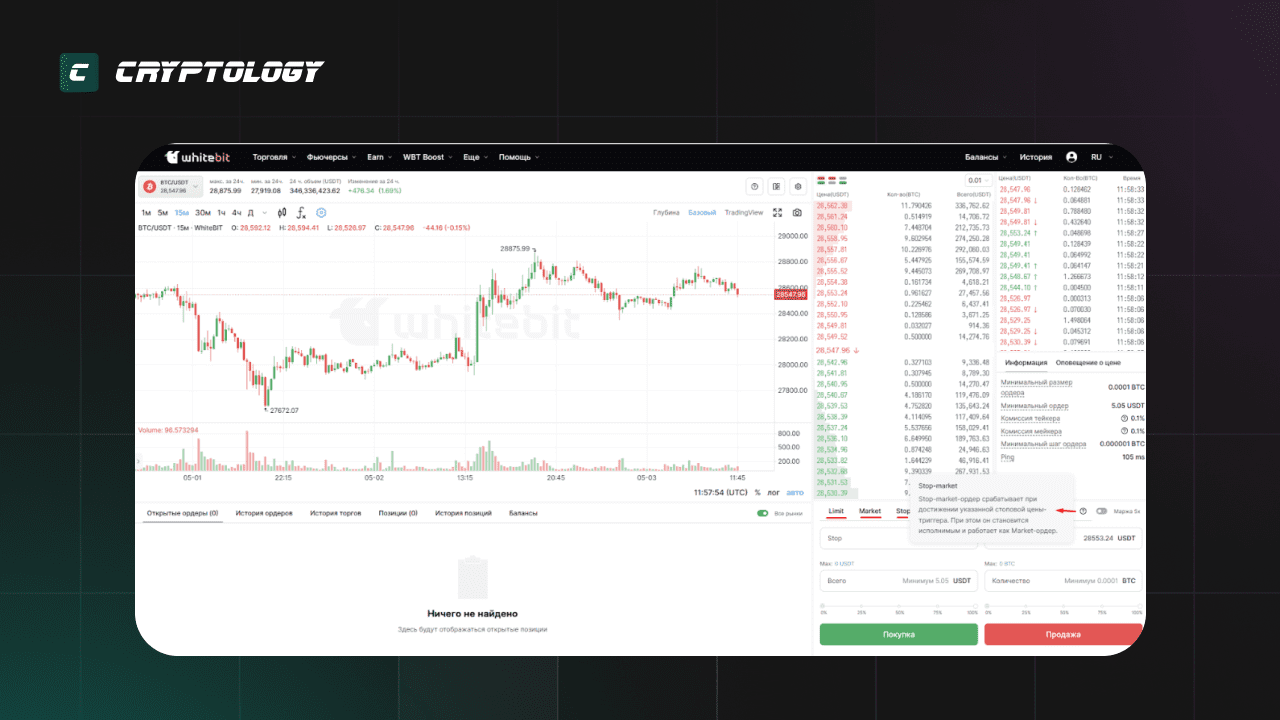The width and height of the screenshot is (1280, 720).
Task: Toggle percent scale on chart
Action: pyautogui.click(x=757, y=492)
